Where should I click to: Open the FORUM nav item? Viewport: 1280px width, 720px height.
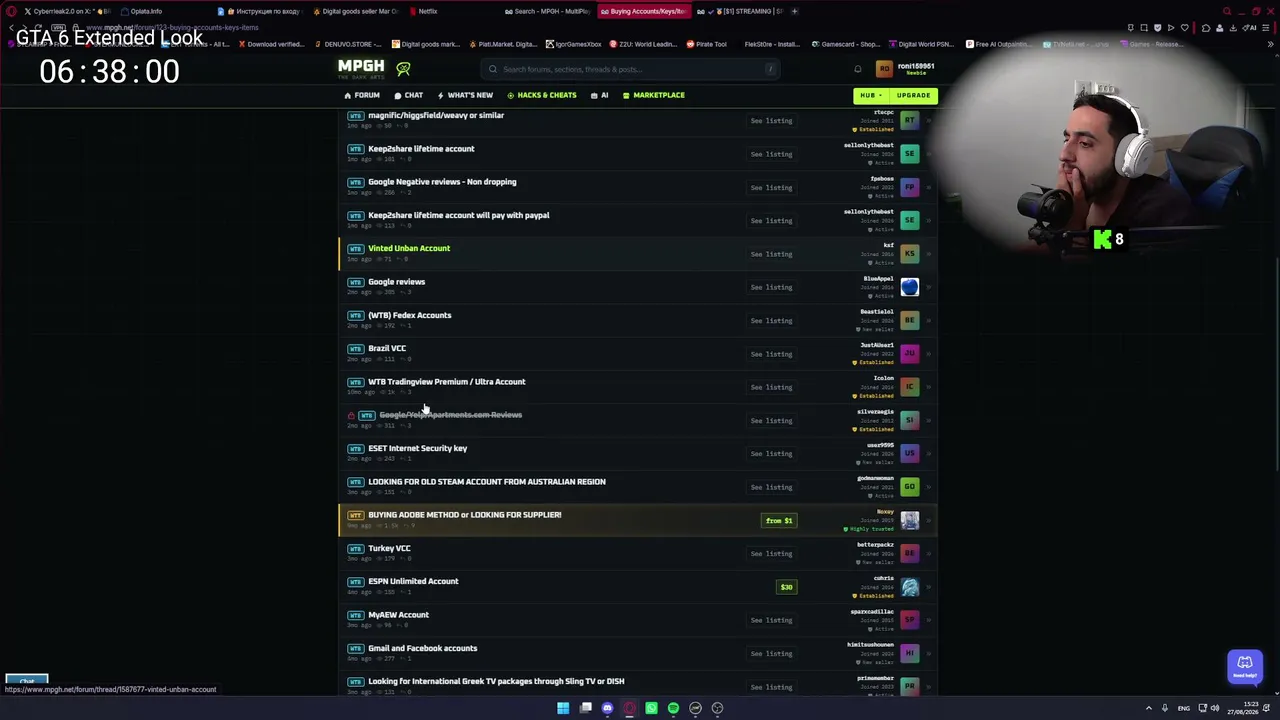pyautogui.click(x=362, y=96)
